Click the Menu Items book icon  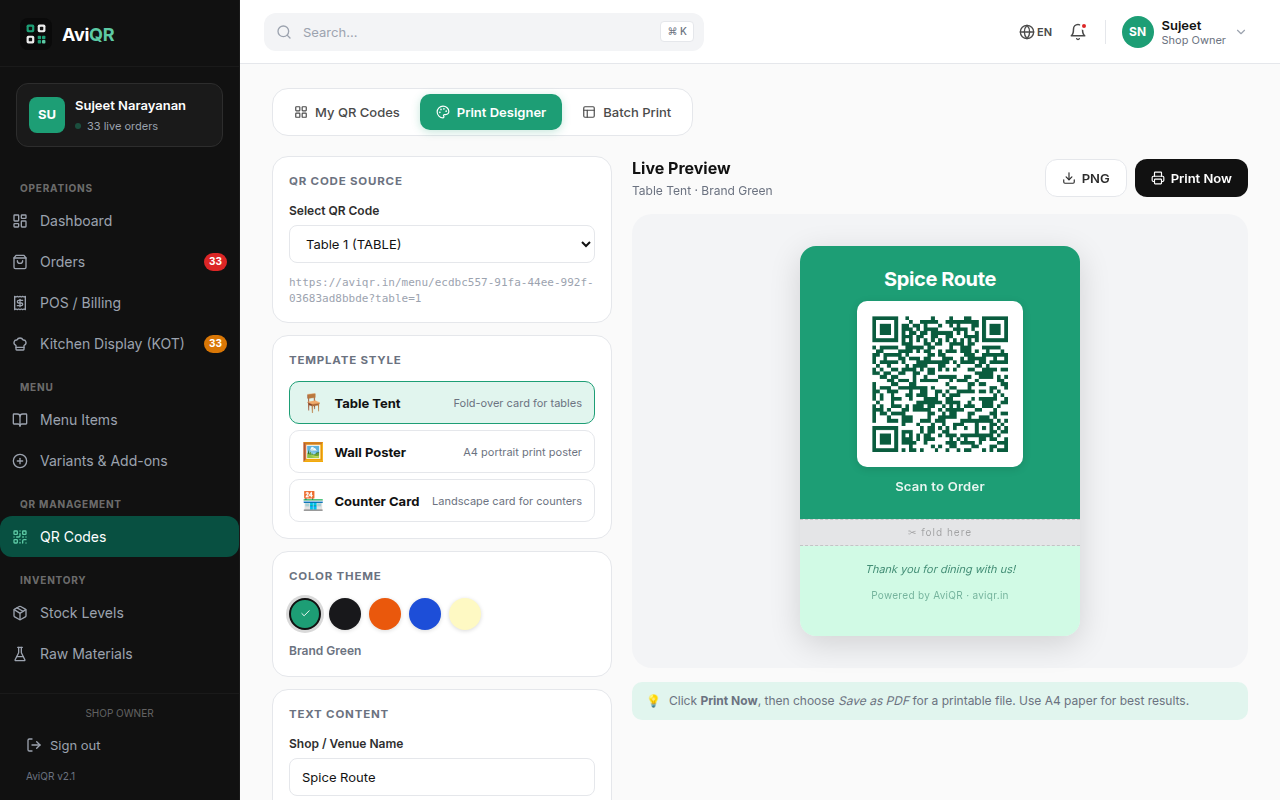click(20, 420)
